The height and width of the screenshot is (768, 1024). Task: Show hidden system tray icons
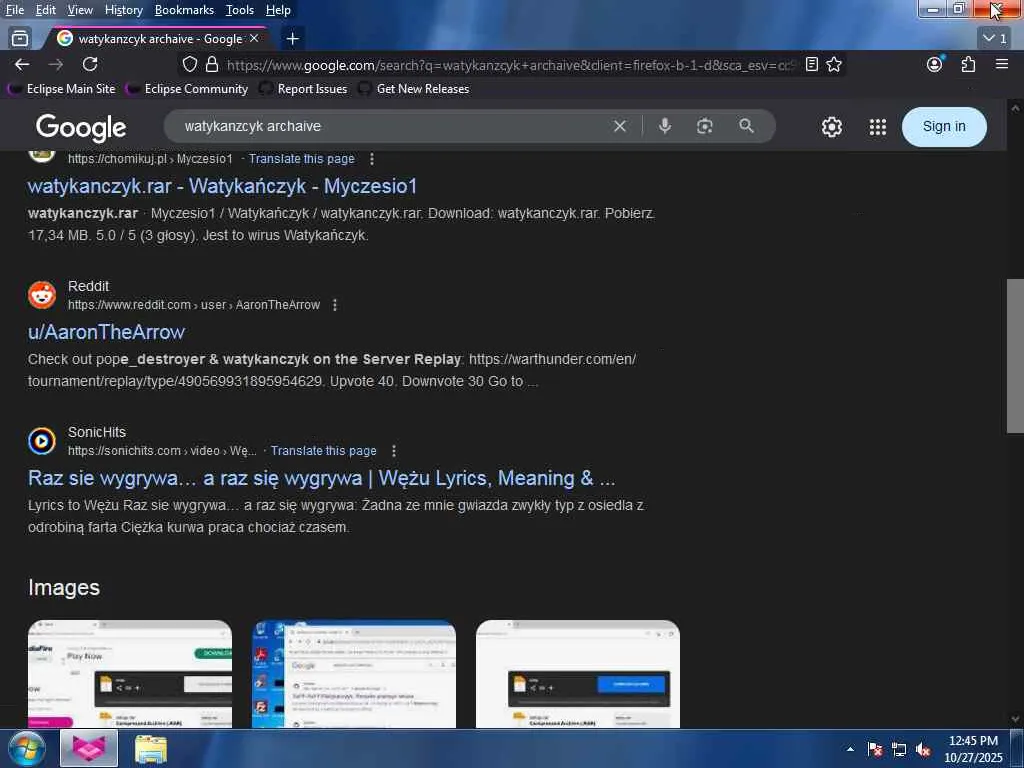850,749
